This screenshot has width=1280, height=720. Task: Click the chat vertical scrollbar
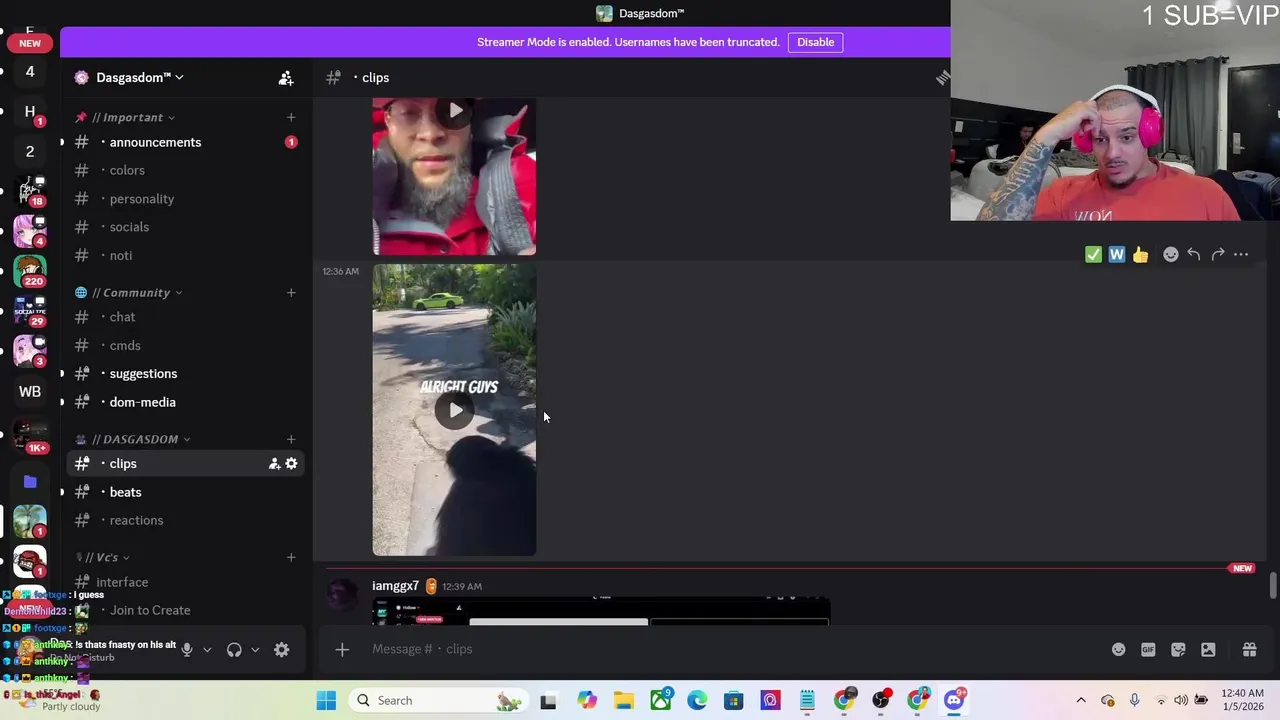1273,586
